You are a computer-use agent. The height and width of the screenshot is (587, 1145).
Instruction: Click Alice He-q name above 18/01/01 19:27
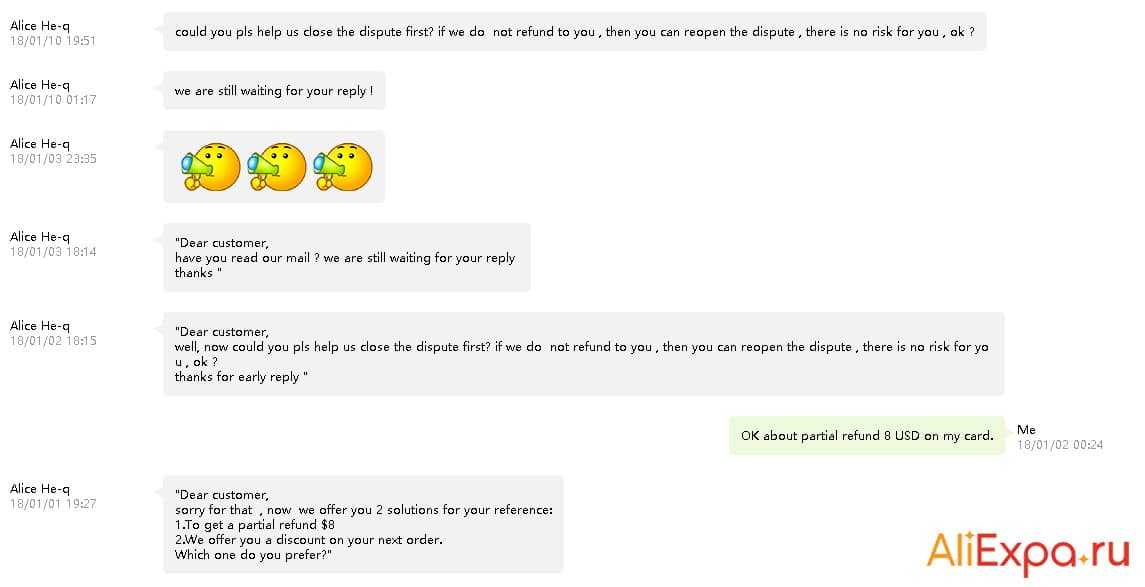[40, 489]
